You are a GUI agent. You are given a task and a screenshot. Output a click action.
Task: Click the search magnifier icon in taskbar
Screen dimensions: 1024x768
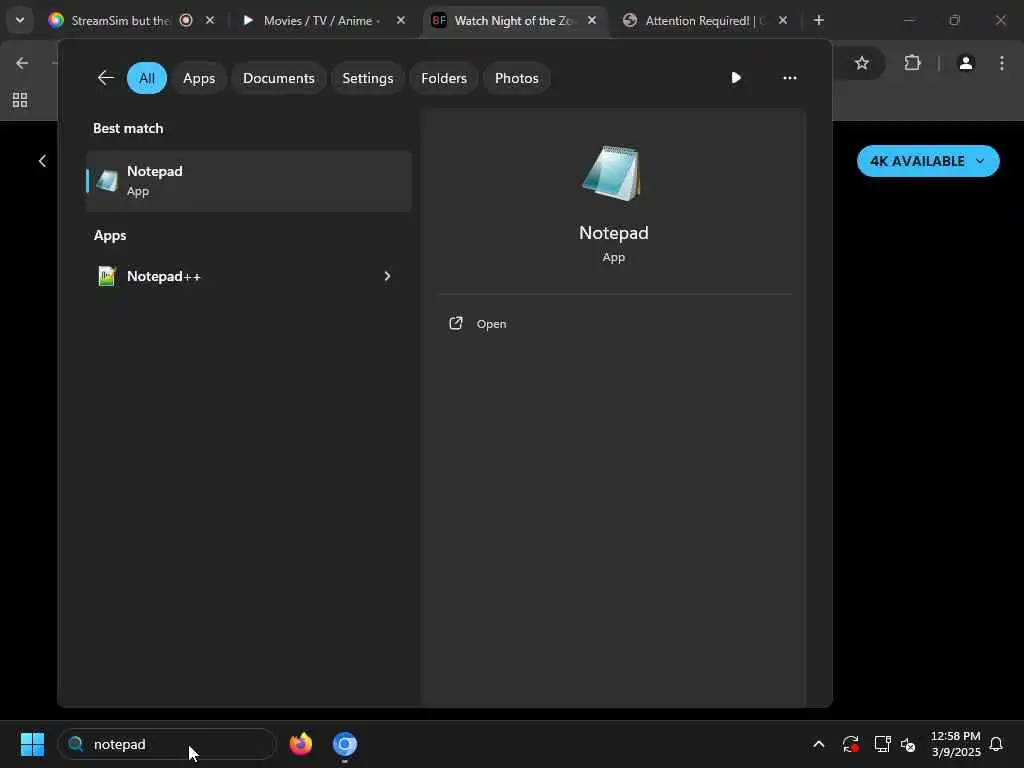[76, 744]
